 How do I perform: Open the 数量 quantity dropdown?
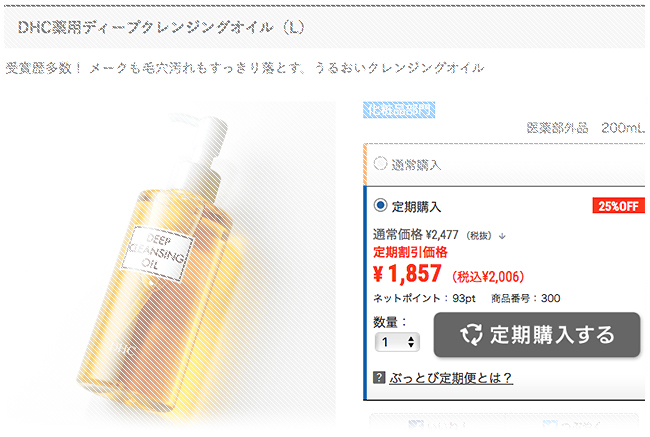pos(397,342)
